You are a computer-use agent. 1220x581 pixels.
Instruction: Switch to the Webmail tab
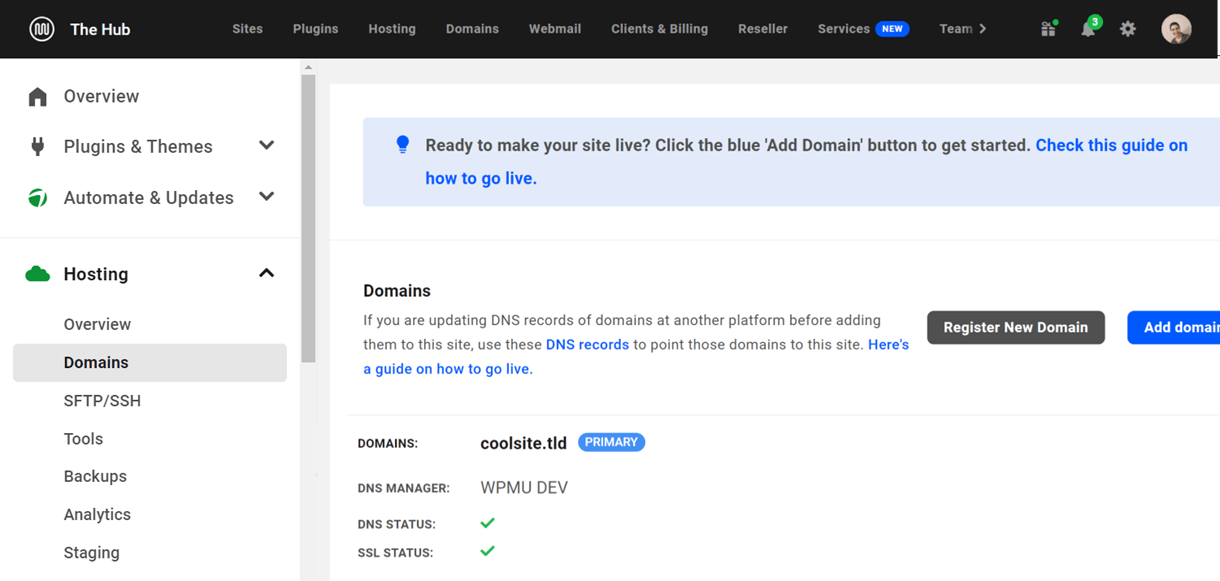coord(555,29)
